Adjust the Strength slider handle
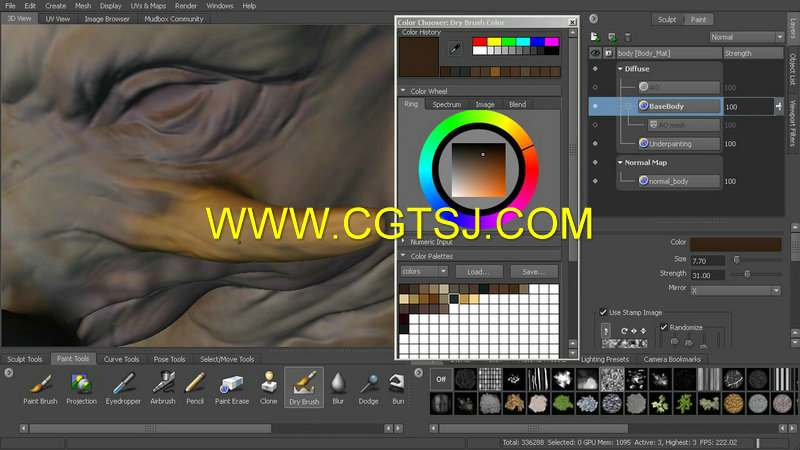Viewport: 800px width, 450px height. click(x=747, y=274)
